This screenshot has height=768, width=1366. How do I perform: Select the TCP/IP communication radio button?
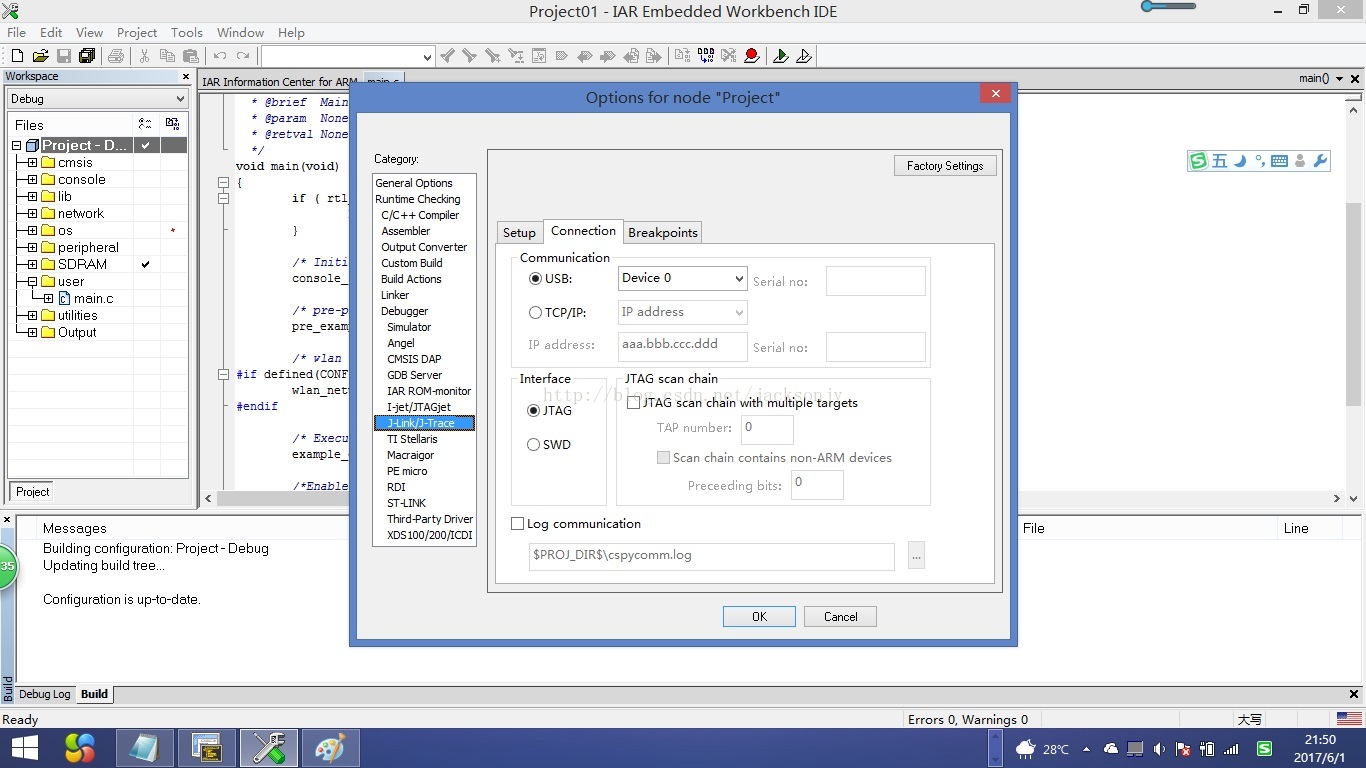tap(535, 313)
